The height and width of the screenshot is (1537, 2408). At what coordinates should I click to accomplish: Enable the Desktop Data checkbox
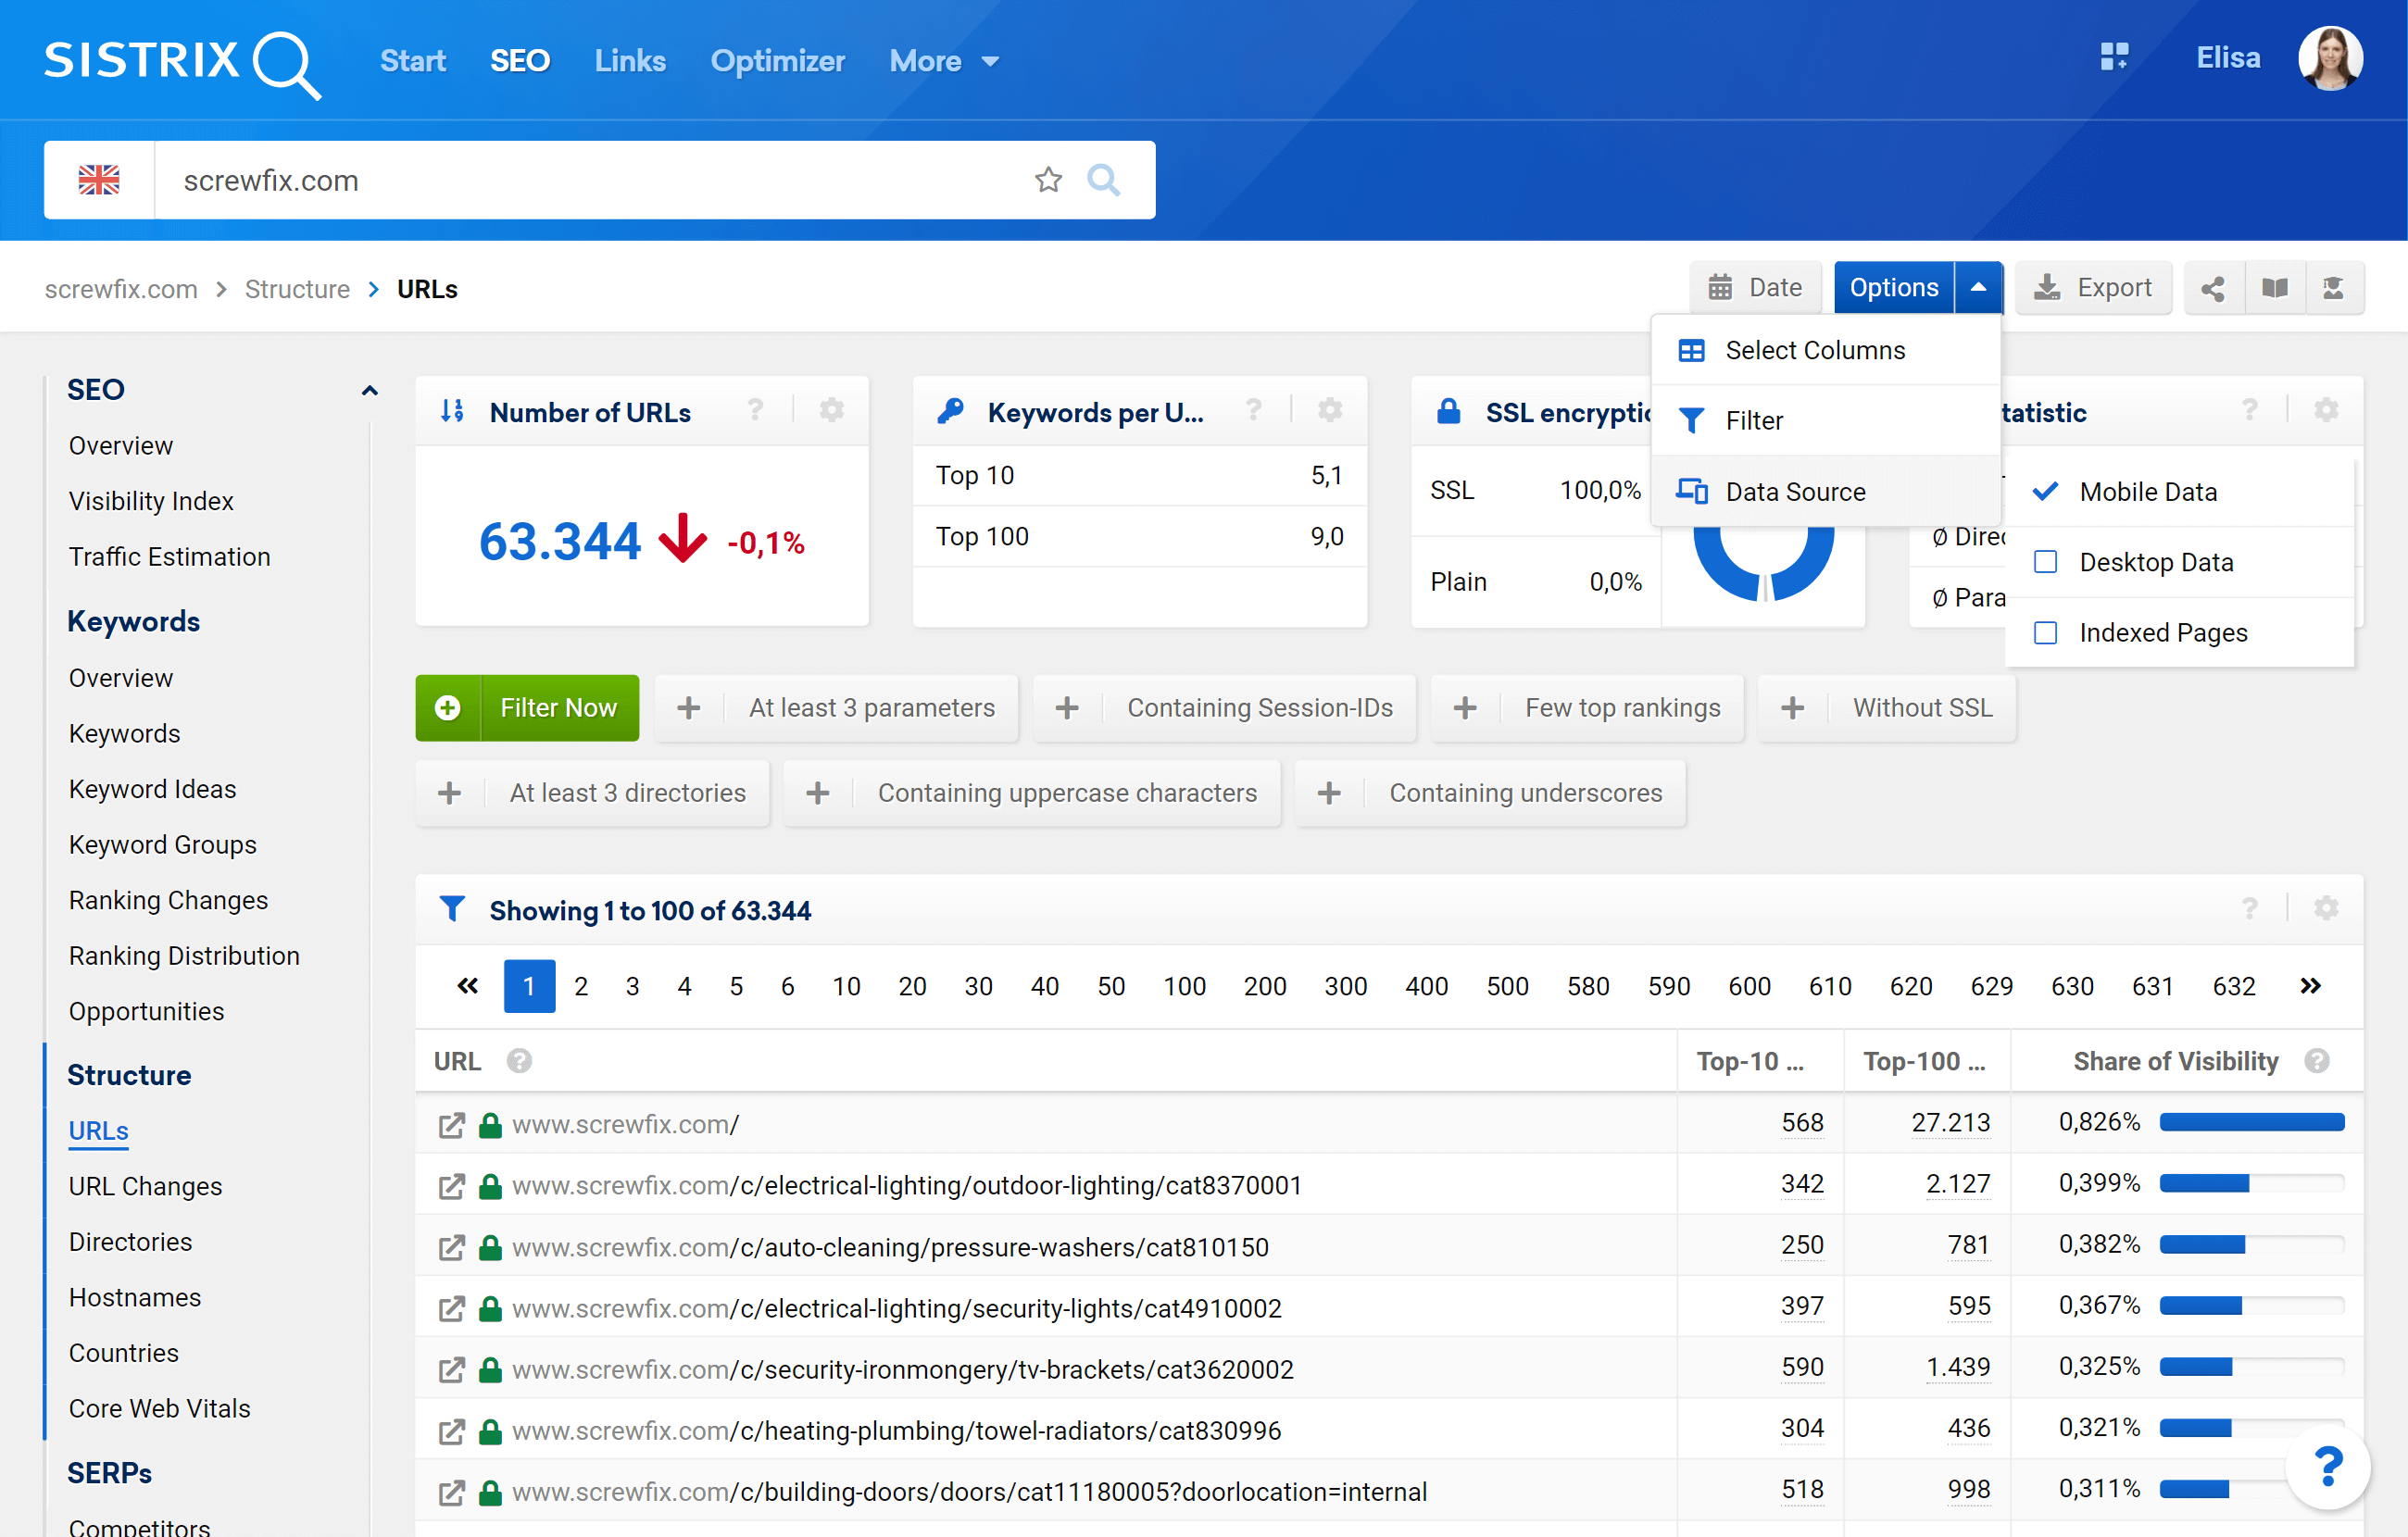coord(2046,562)
